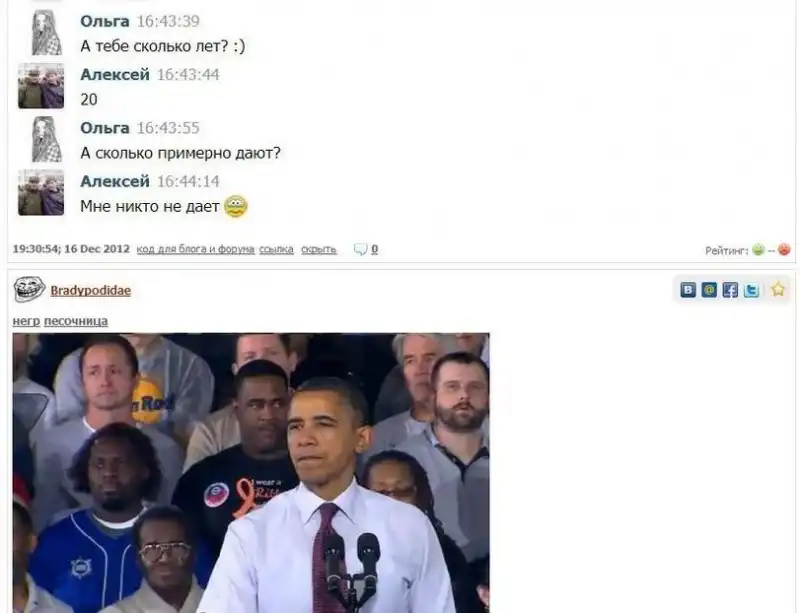800x613 pixels.
Task: Open the 'песочница' tag
Action: click(76, 321)
